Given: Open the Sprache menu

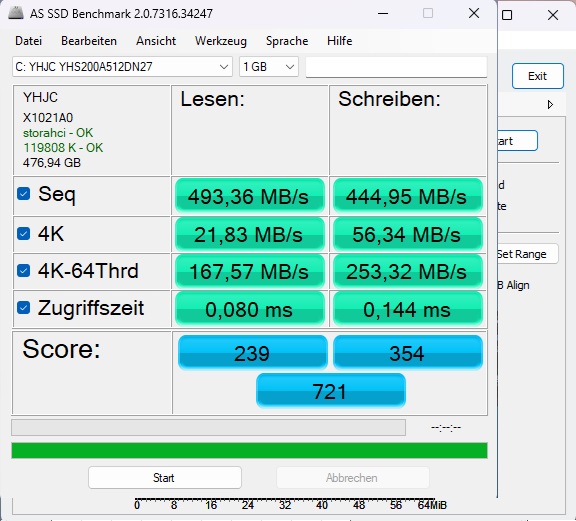Looking at the screenshot, I should (x=287, y=41).
